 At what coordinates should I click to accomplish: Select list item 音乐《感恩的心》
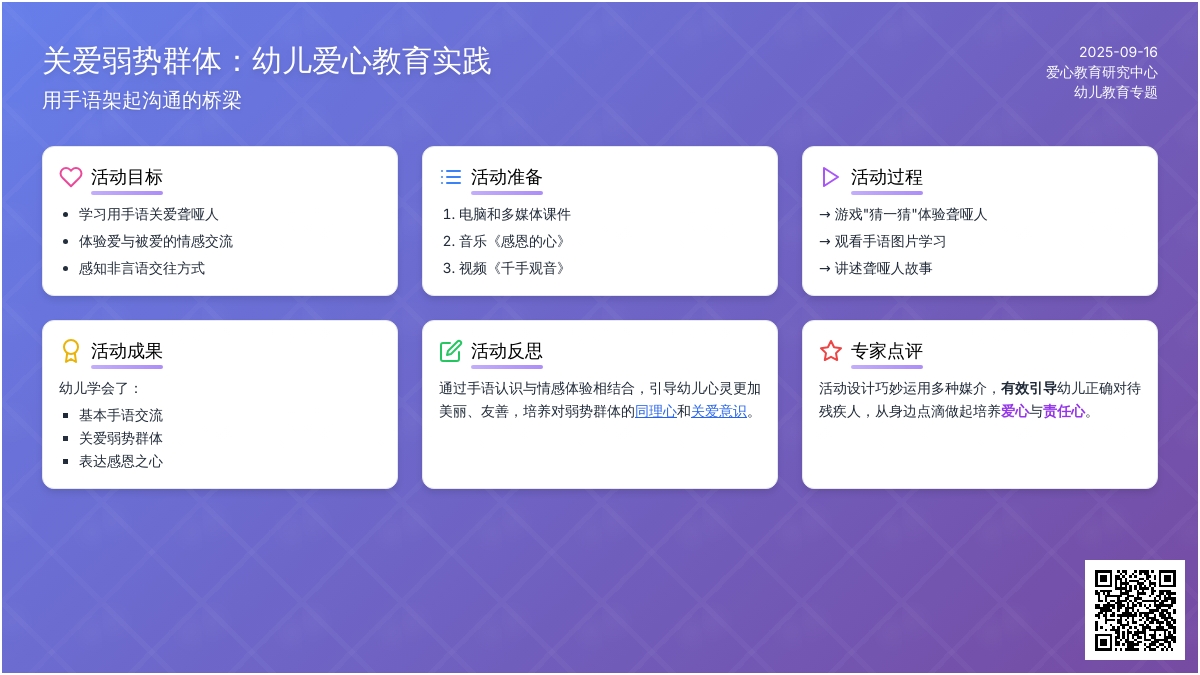[x=513, y=241]
